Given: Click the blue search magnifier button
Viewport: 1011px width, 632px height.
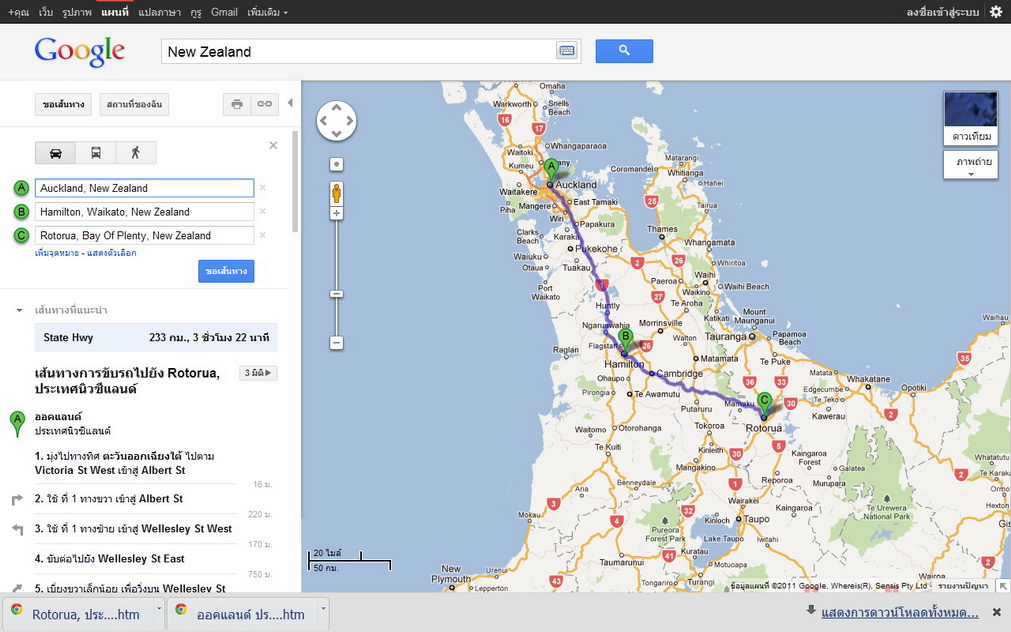Looking at the screenshot, I should (624, 51).
